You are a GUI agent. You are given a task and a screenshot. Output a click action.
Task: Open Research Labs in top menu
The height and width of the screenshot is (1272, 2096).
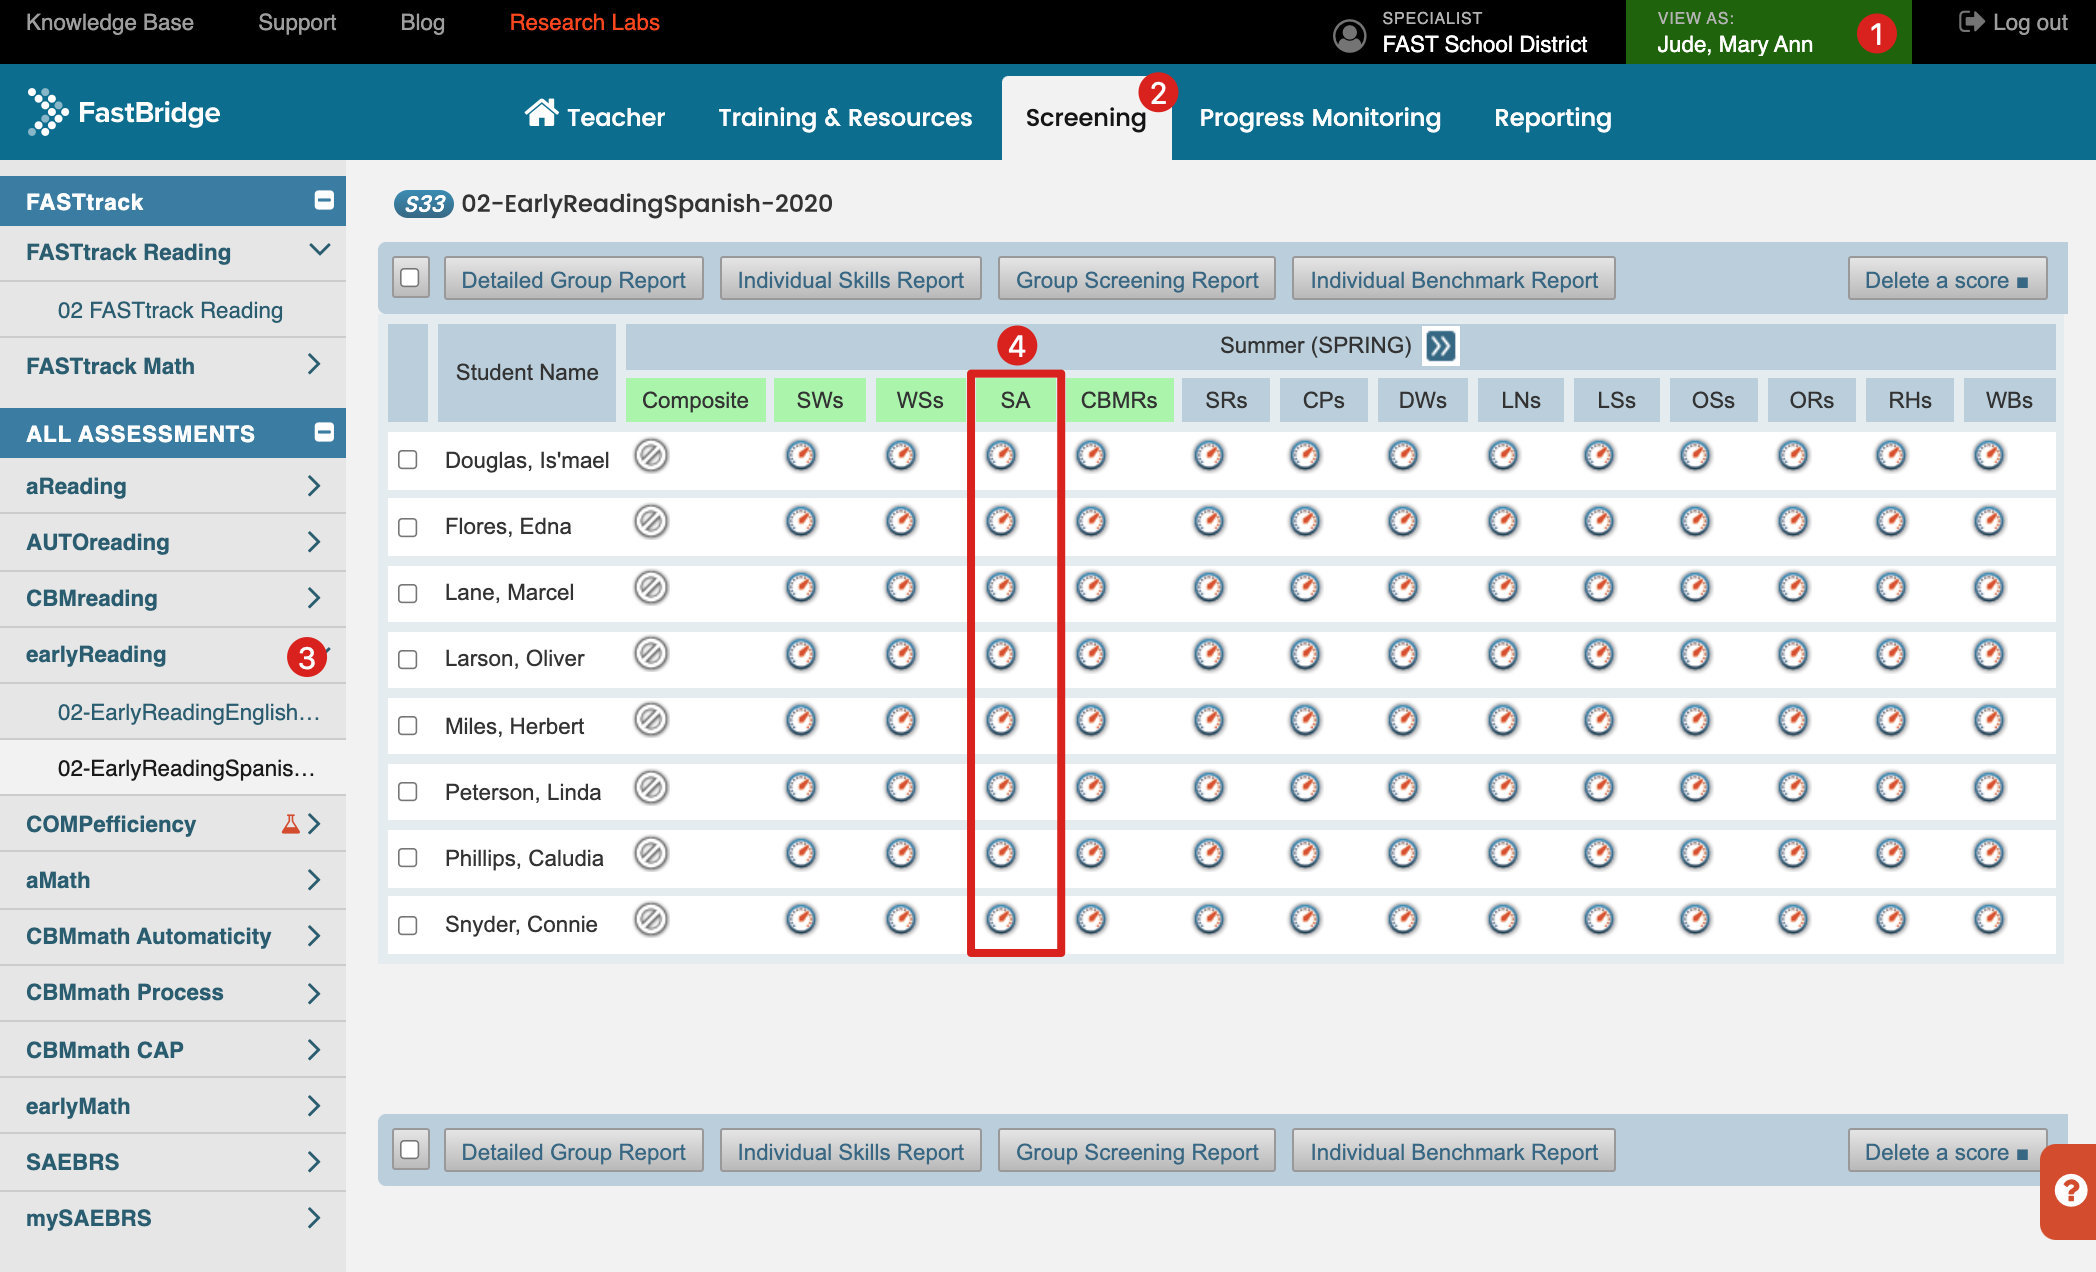(584, 22)
